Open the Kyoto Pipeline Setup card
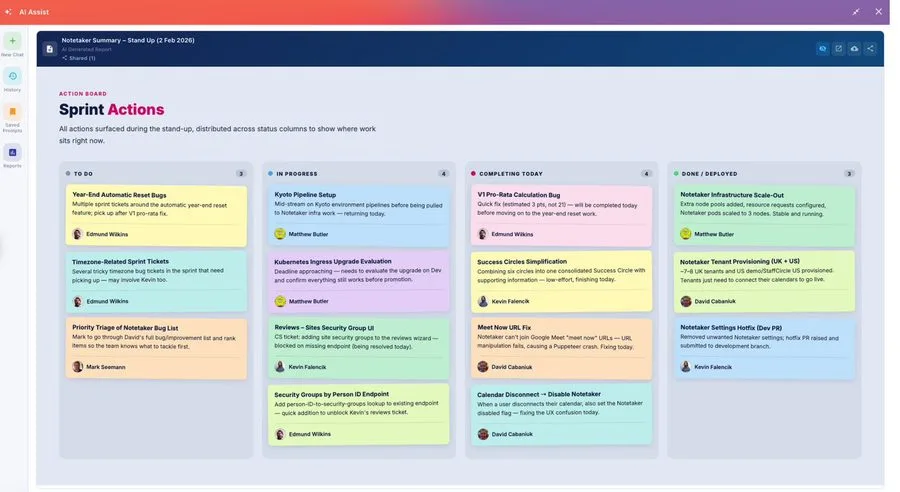The width and height of the screenshot is (900, 492). (359, 215)
